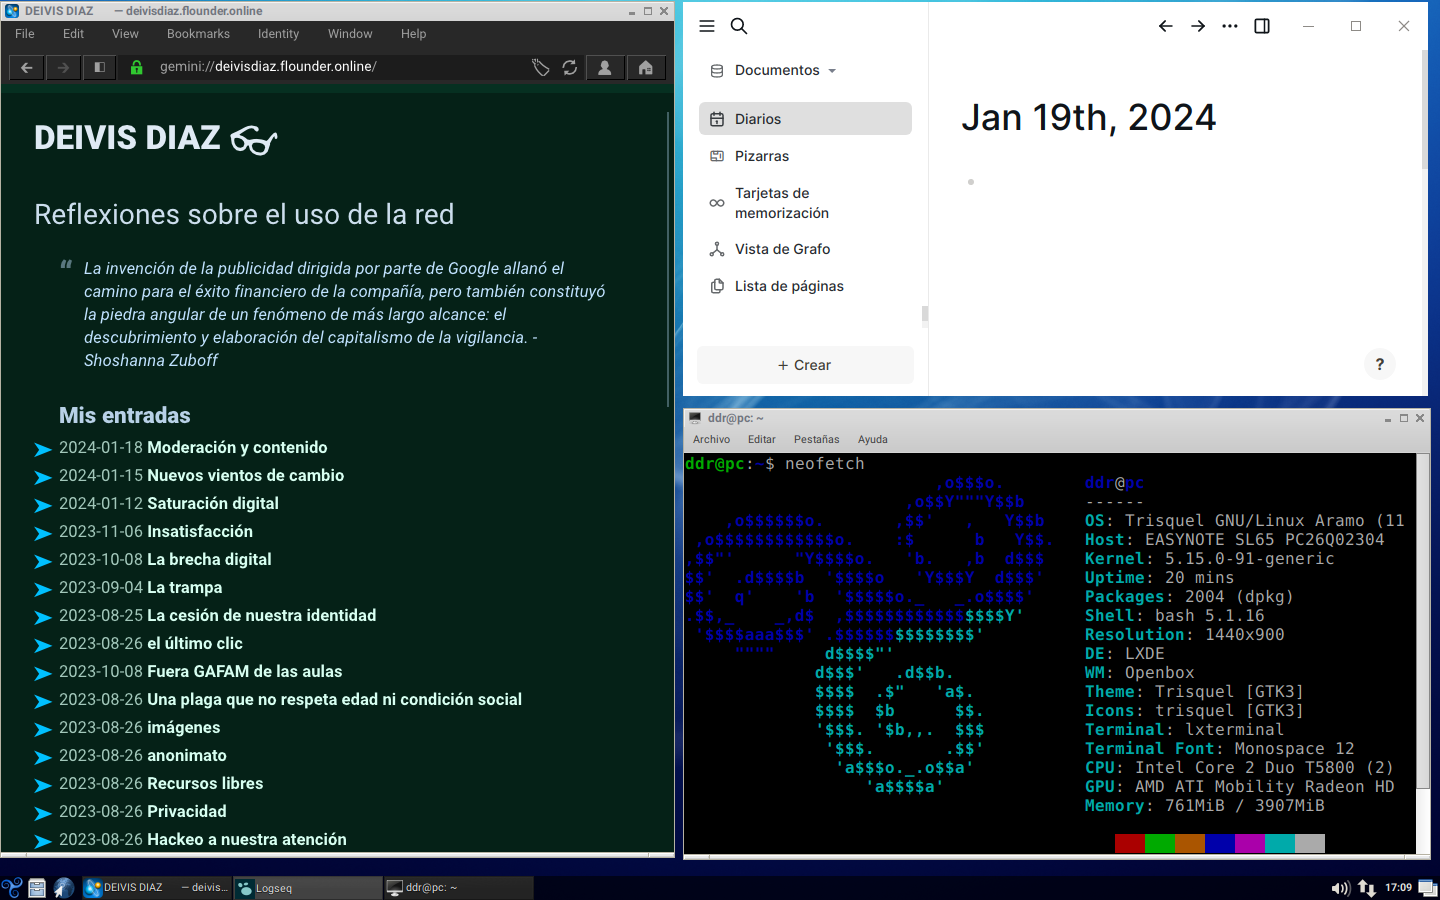Open the entry 'La trampa'
Viewport: 1440px width, 900px height.
click(185, 588)
